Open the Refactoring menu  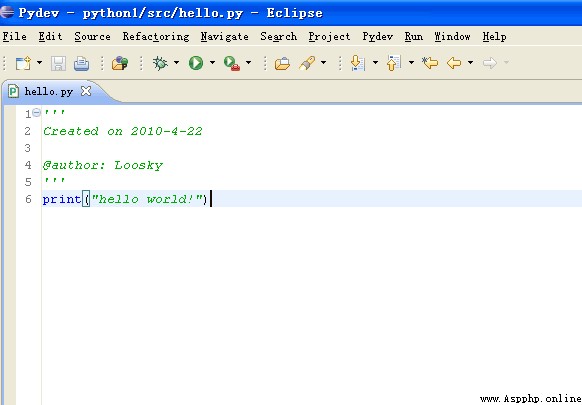click(156, 37)
